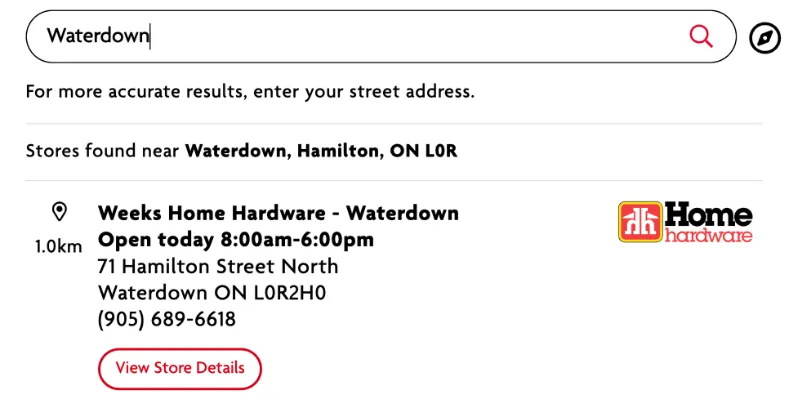
Task: Click the red square house emblem in logo
Action: [638, 222]
